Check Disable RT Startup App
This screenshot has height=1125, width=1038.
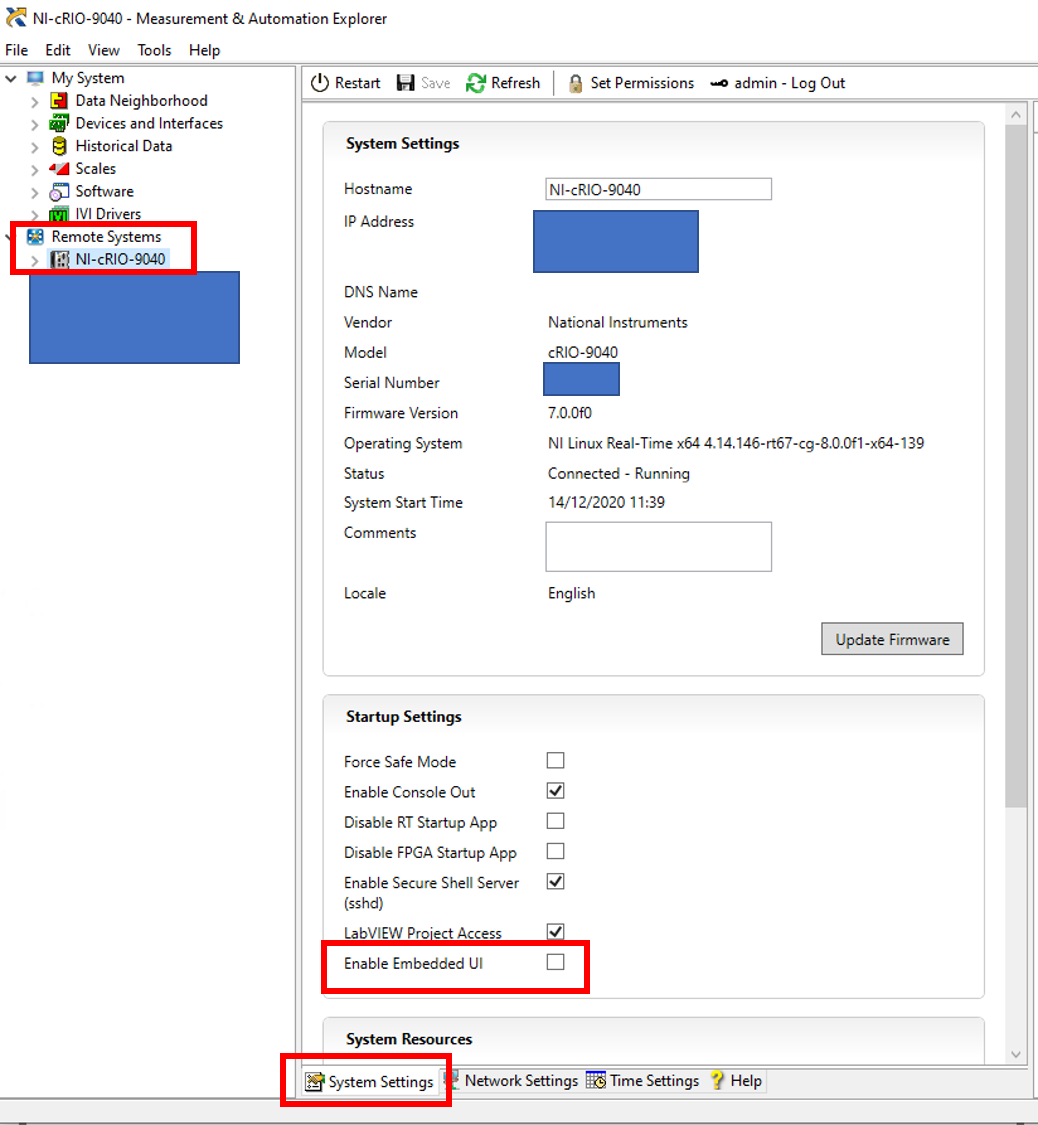tap(555, 821)
